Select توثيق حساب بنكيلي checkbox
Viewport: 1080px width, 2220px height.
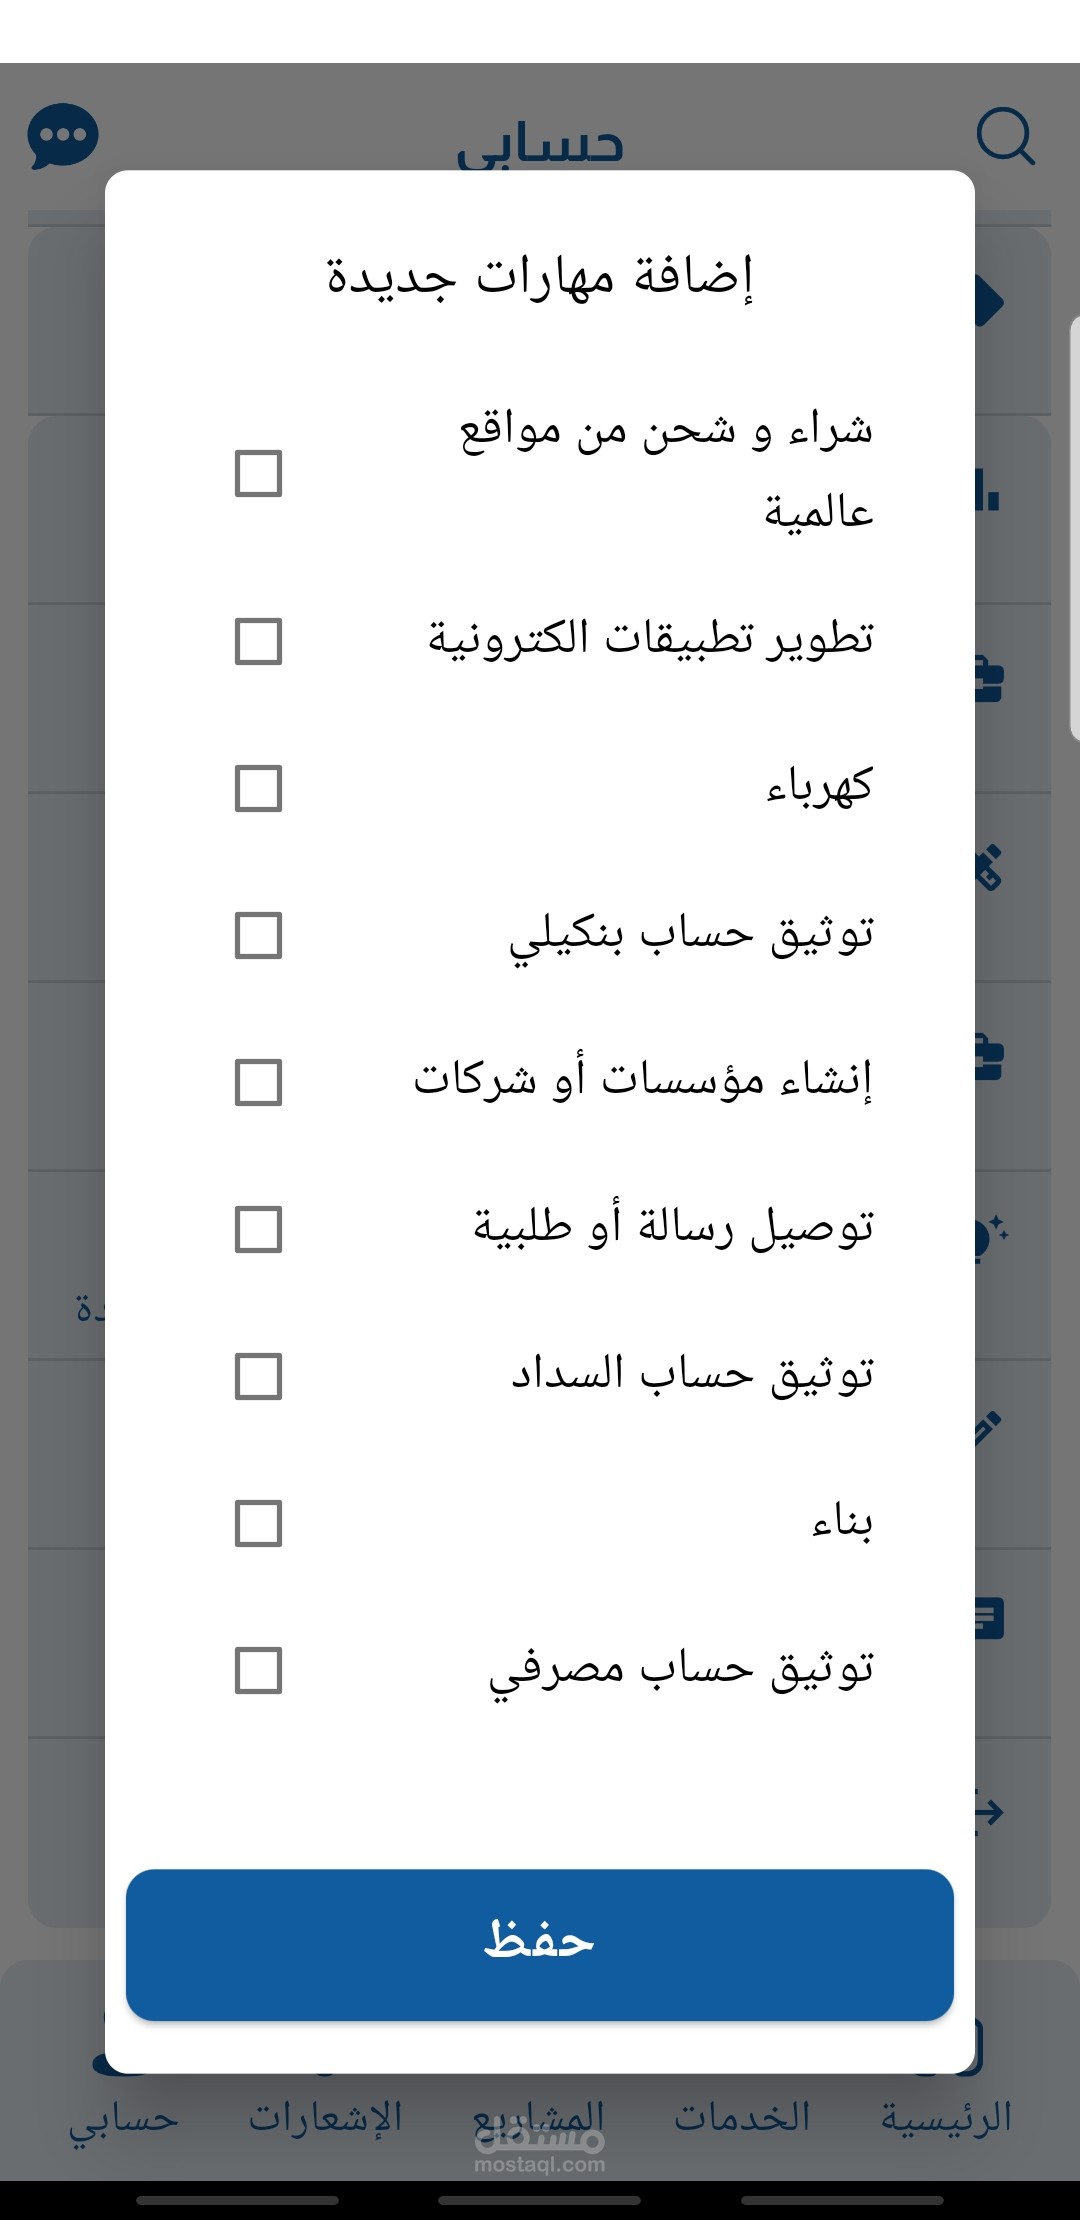click(x=258, y=935)
